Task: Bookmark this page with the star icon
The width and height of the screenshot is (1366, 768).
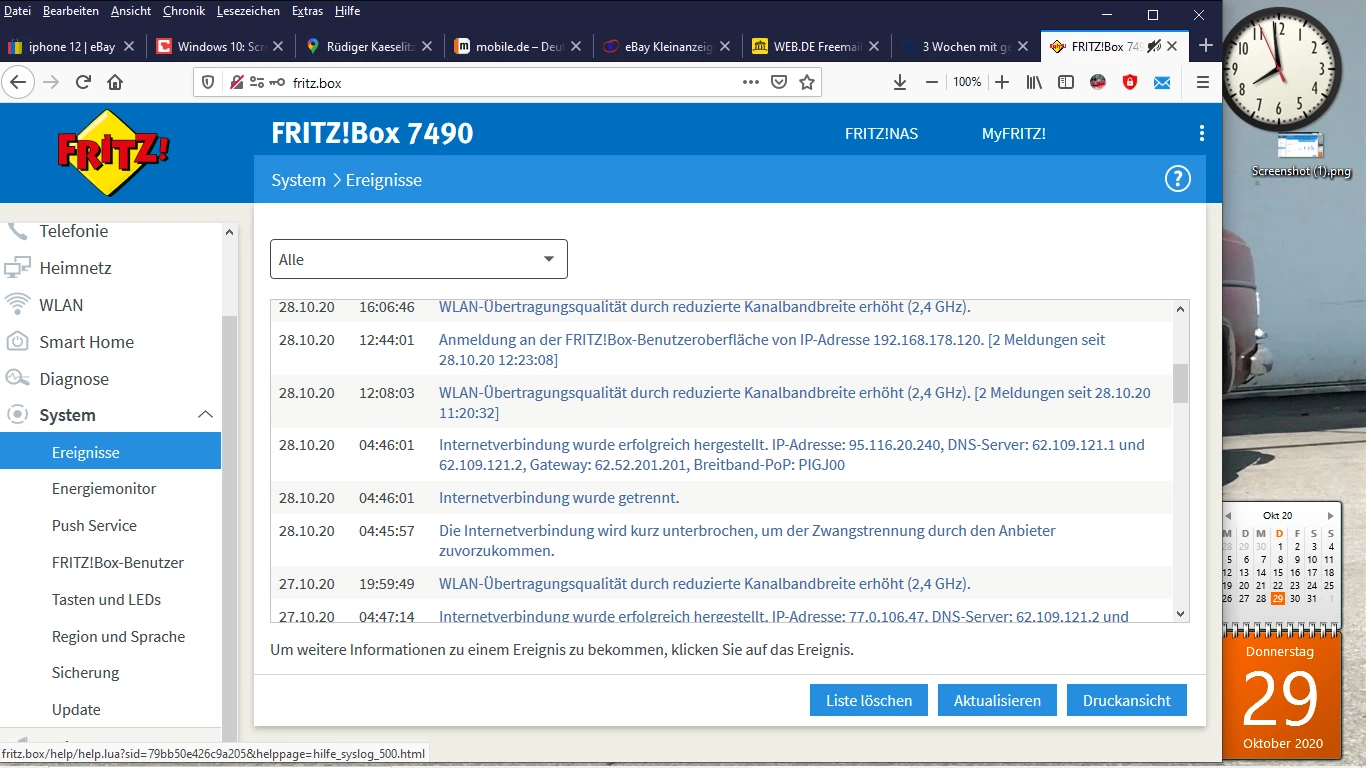Action: (807, 82)
